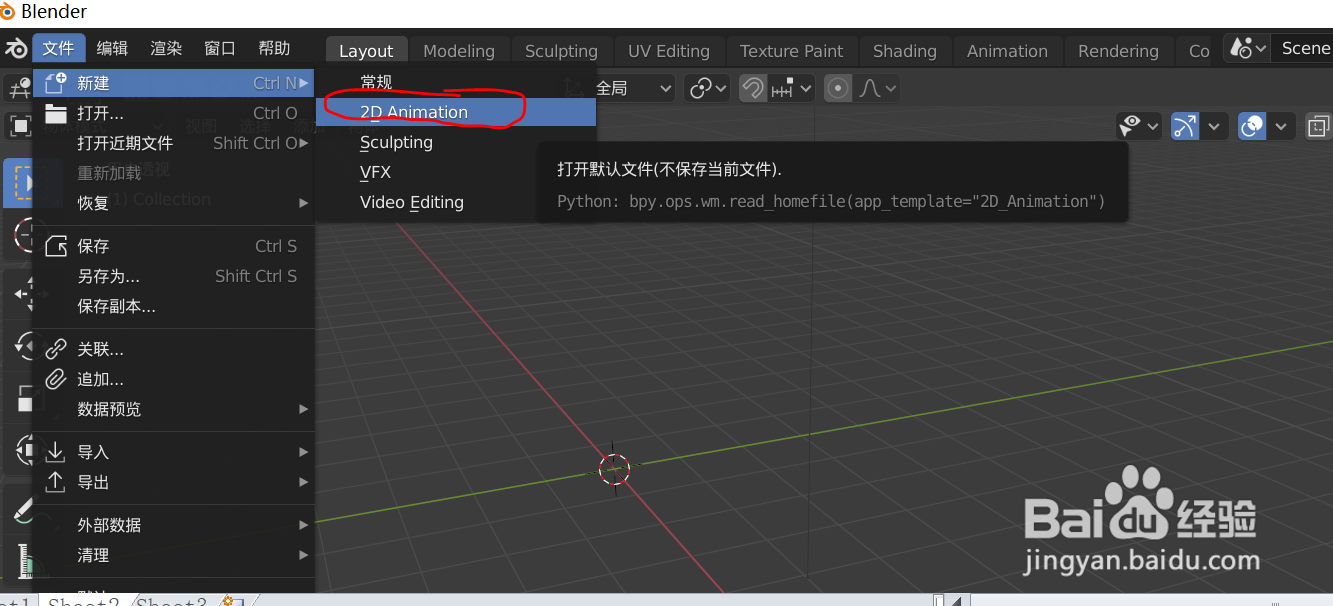Switch to the Animation workspace tab

tap(1007, 50)
